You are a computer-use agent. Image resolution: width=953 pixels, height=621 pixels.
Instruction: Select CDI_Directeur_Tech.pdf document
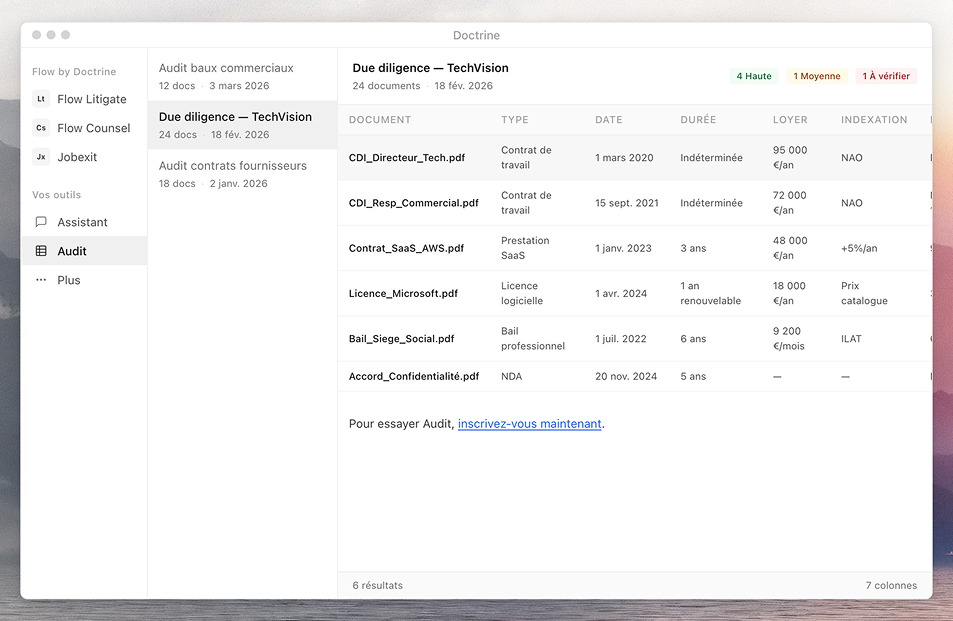click(407, 157)
